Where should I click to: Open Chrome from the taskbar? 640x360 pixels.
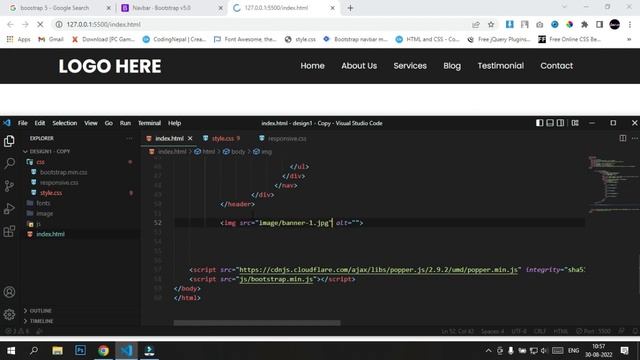103,350
